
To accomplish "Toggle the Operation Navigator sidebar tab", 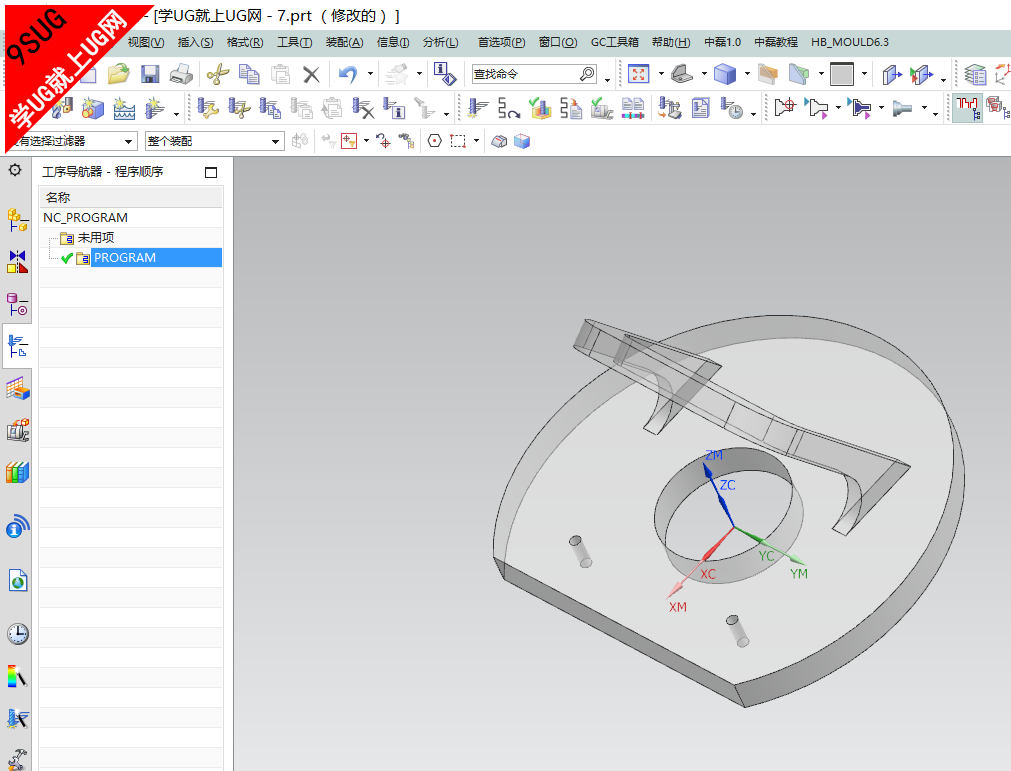I will [x=17, y=346].
